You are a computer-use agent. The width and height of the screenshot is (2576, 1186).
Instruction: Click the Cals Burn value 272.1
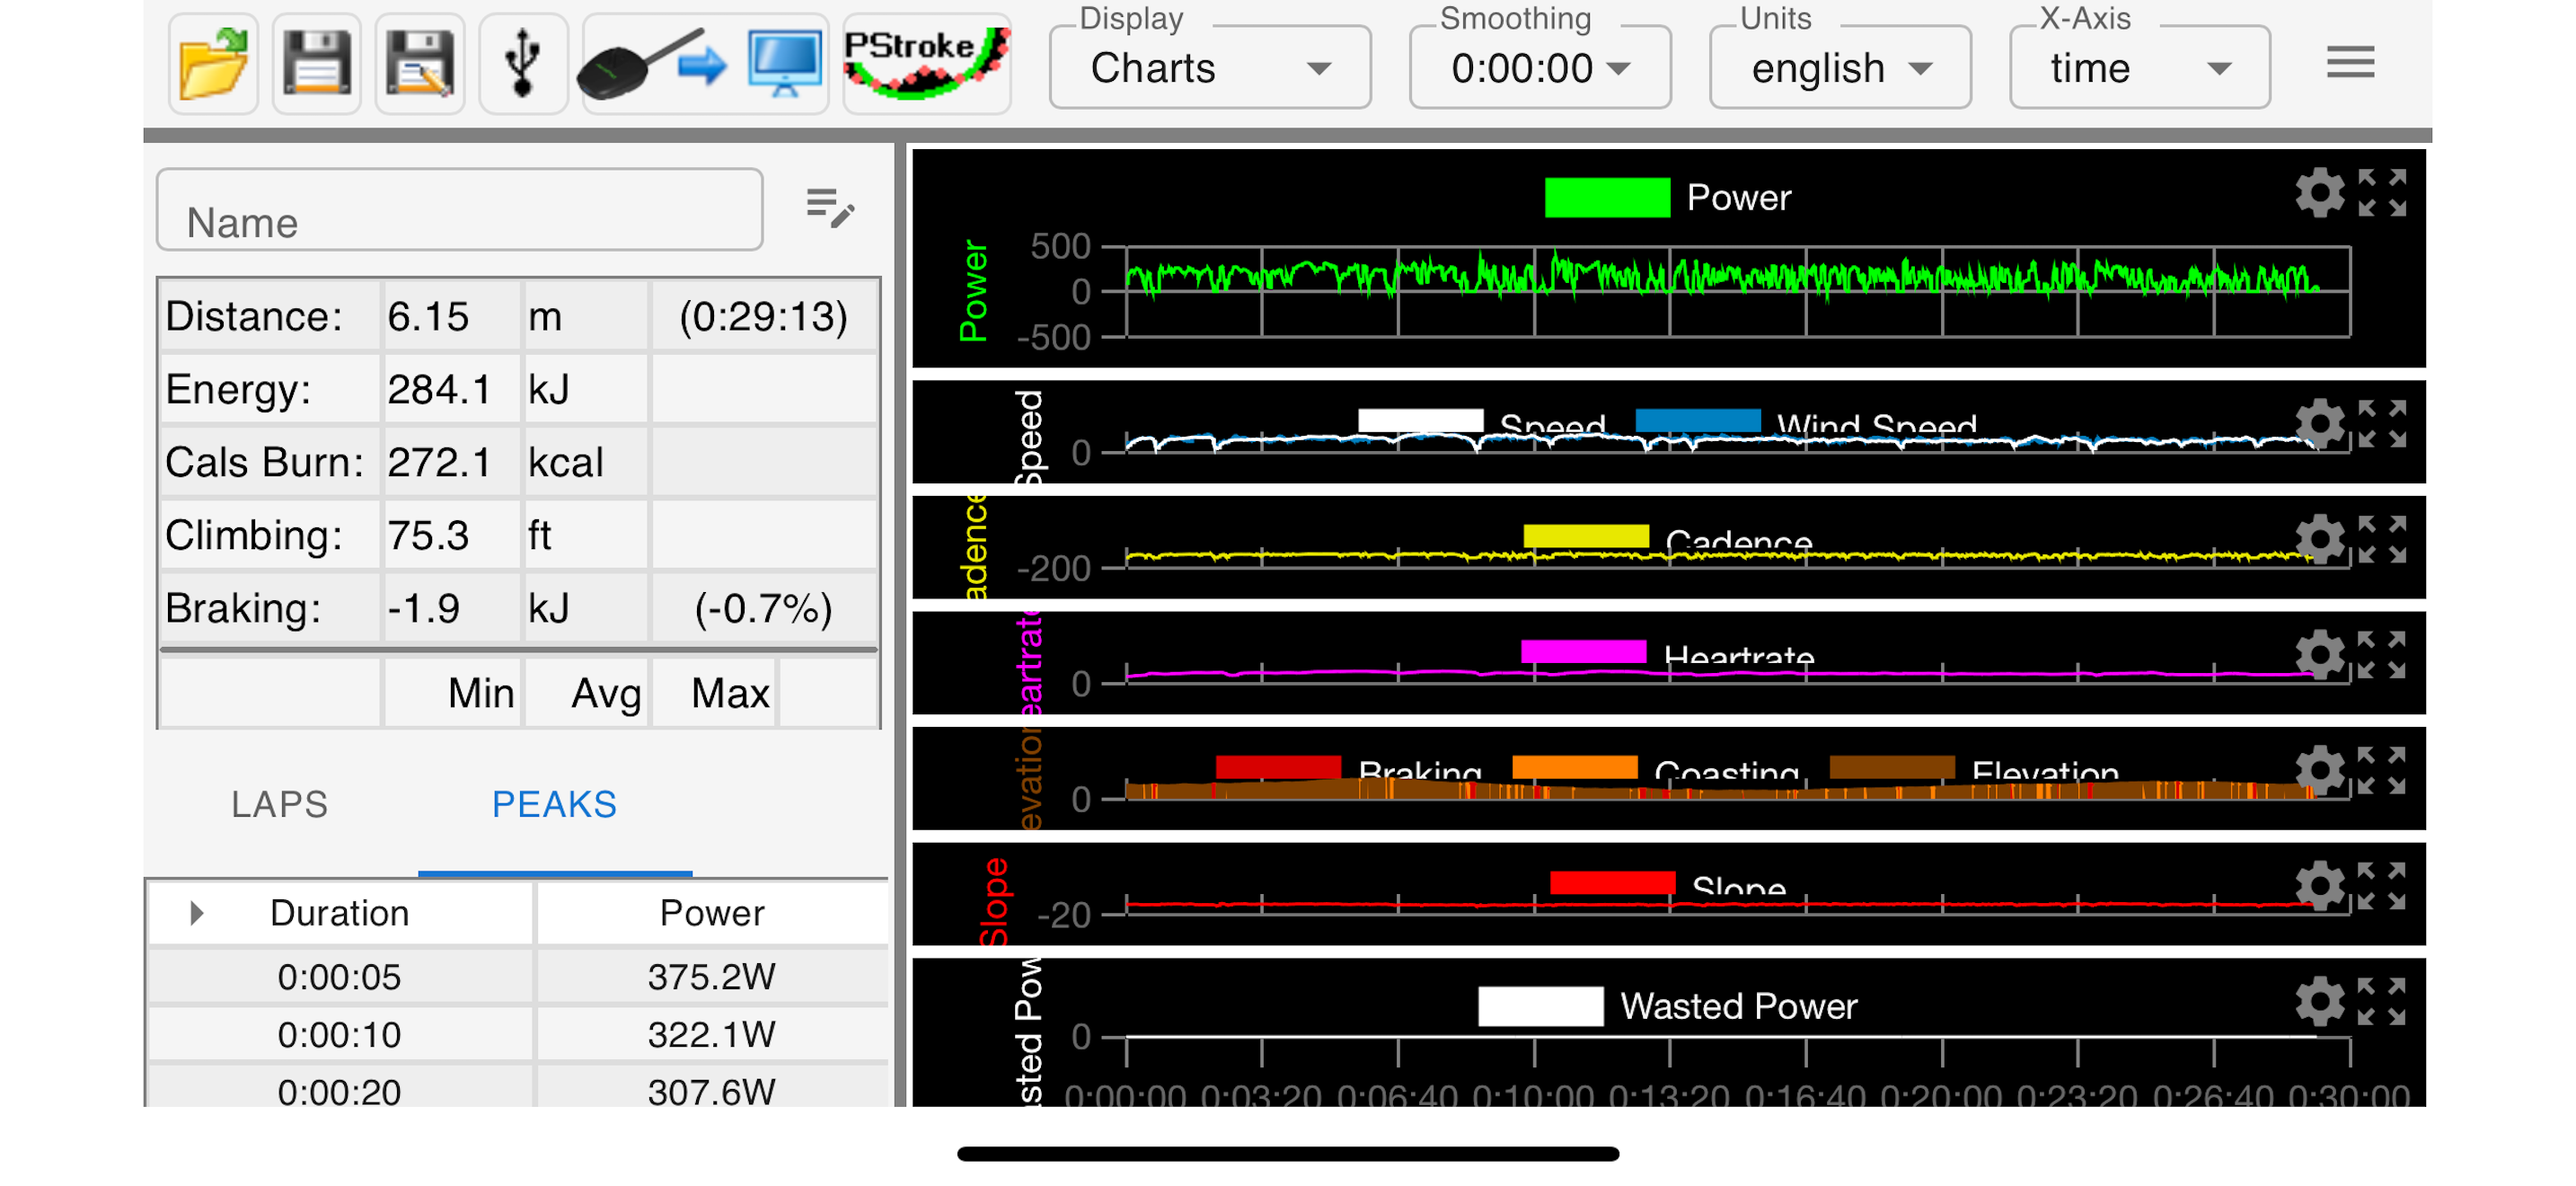pos(439,463)
